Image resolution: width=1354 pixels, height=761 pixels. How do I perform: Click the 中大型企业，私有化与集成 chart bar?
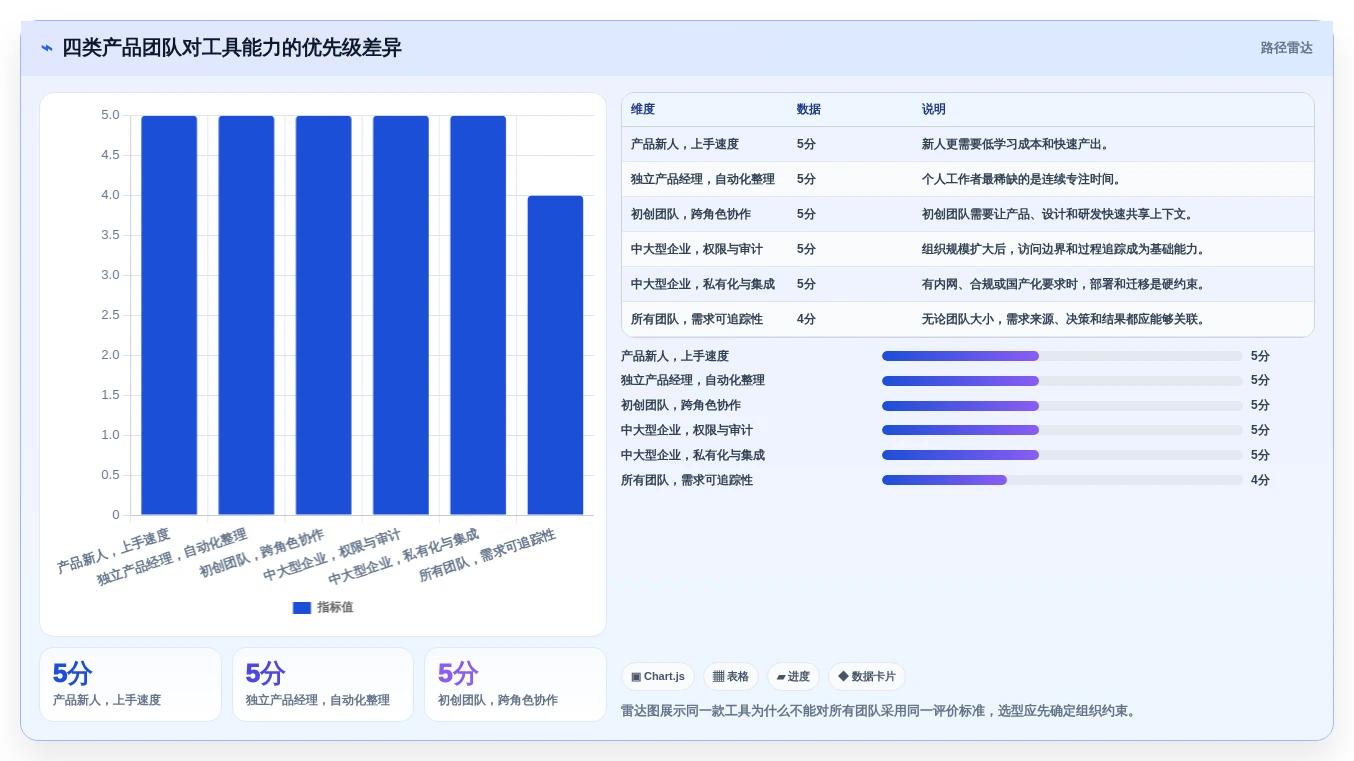(478, 315)
